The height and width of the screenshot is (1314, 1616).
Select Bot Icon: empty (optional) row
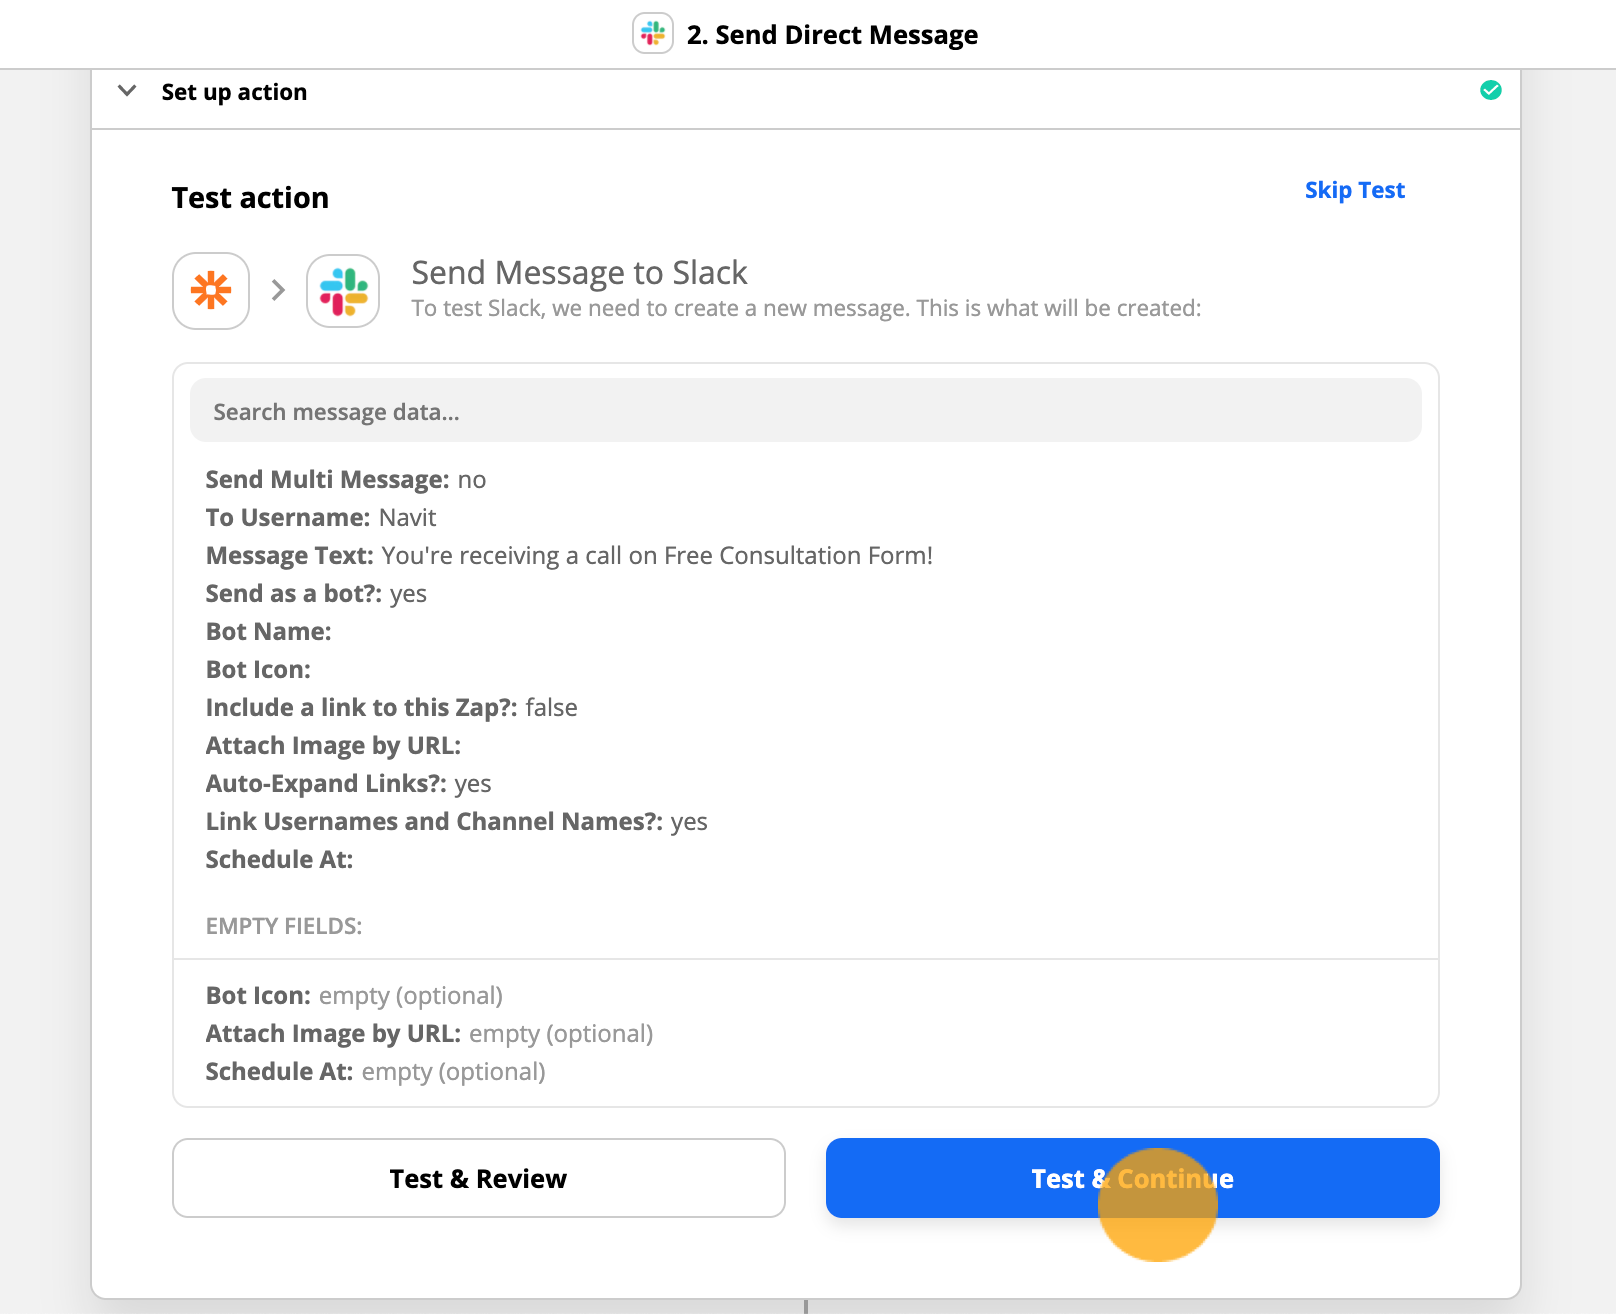click(x=354, y=996)
